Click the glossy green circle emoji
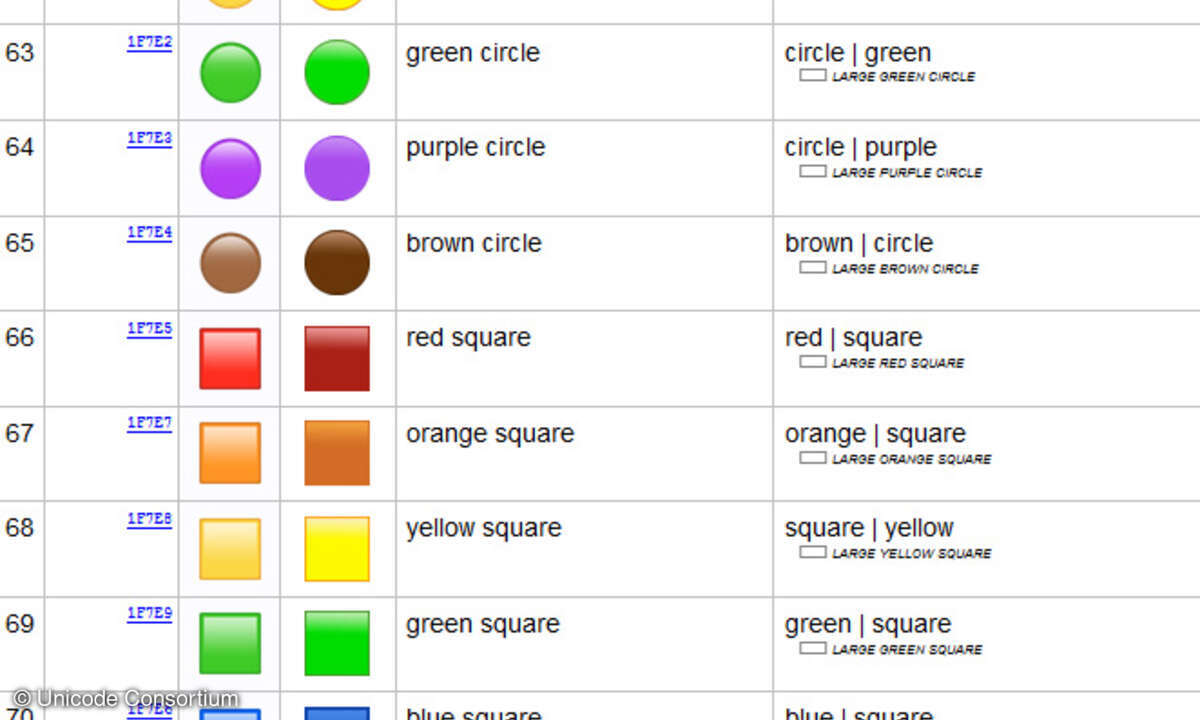This screenshot has height=720, width=1200. tap(230, 72)
